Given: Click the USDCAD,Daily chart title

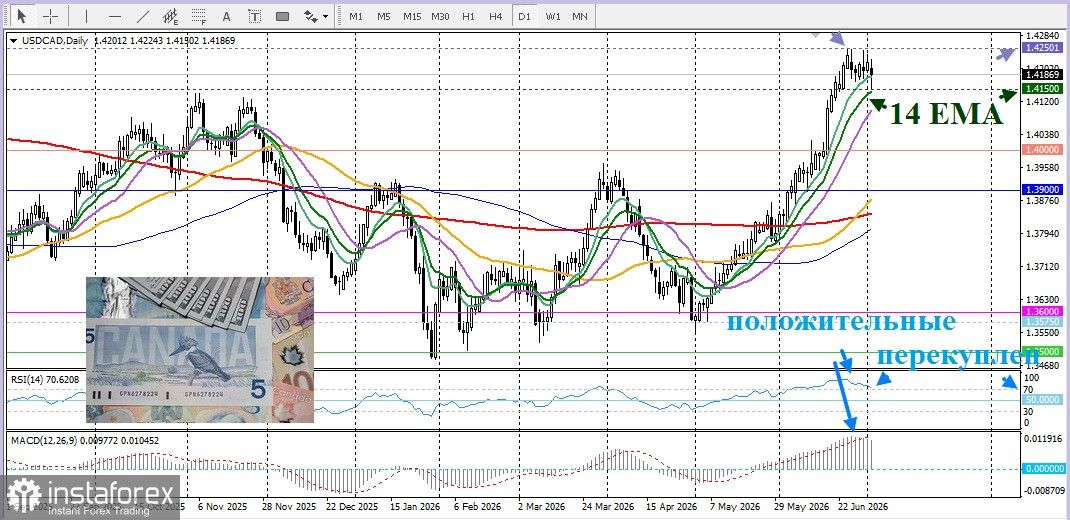Looking at the screenshot, I should [x=55, y=41].
